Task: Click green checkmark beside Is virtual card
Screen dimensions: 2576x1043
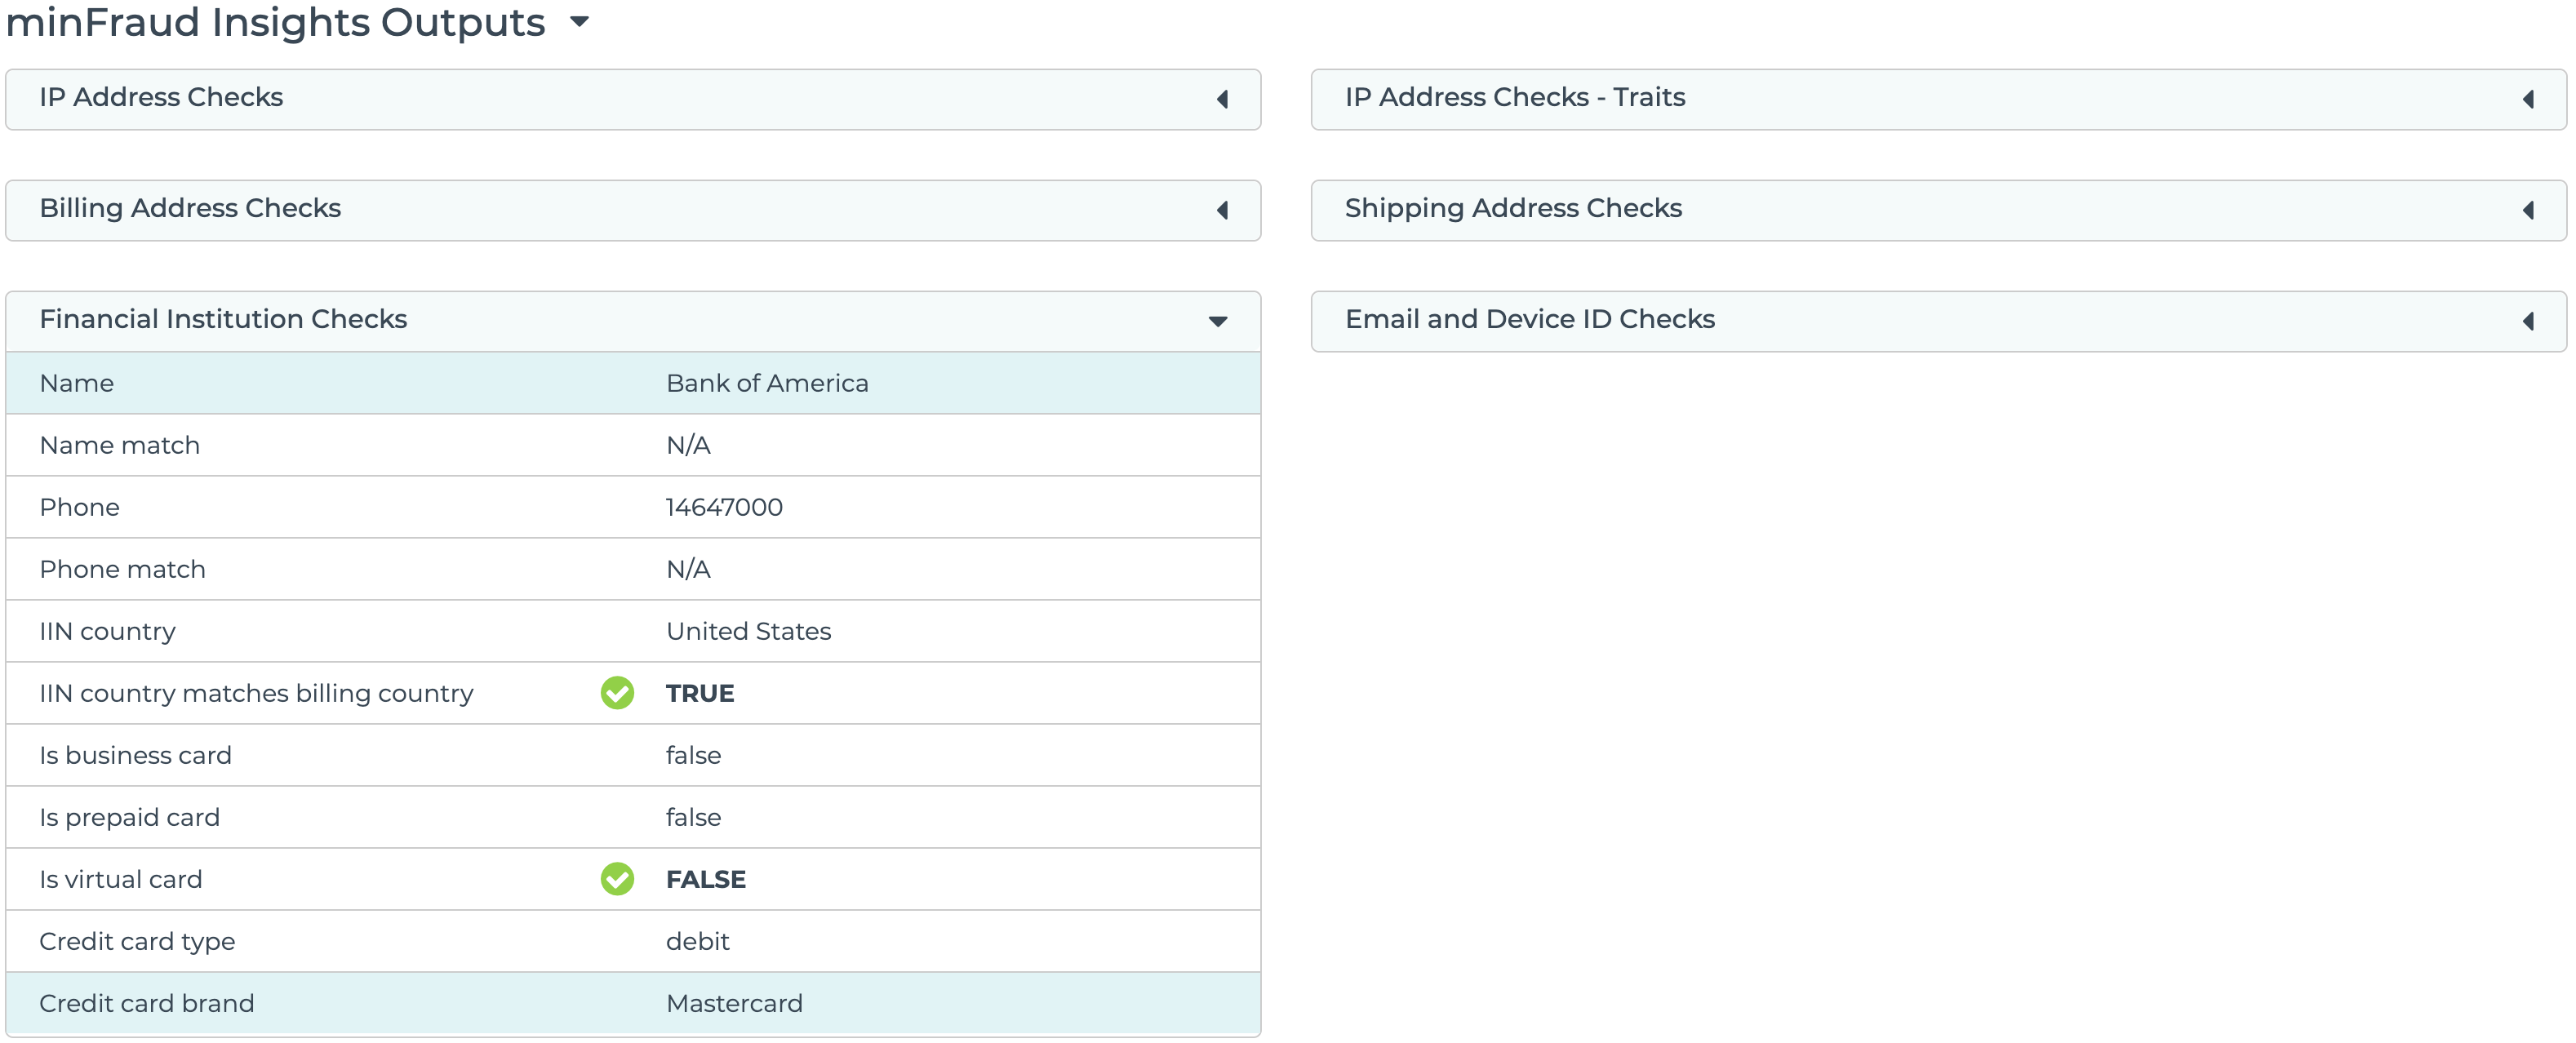Action: click(x=617, y=879)
